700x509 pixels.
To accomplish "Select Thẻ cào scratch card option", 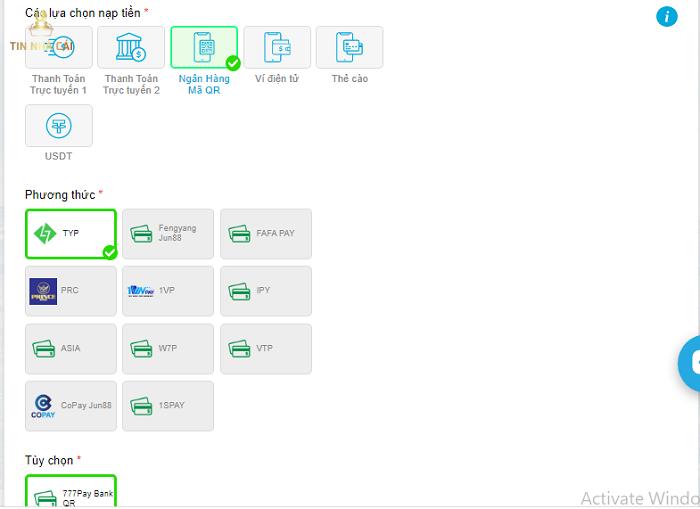I will click(349, 47).
